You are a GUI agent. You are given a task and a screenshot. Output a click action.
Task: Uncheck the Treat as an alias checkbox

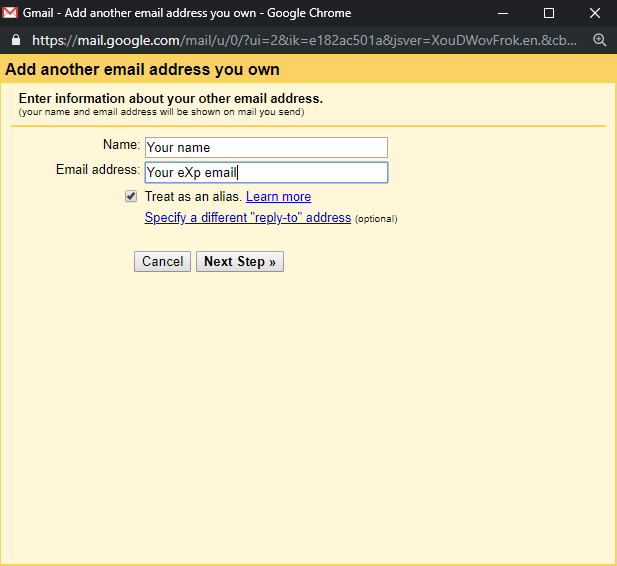point(131,196)
